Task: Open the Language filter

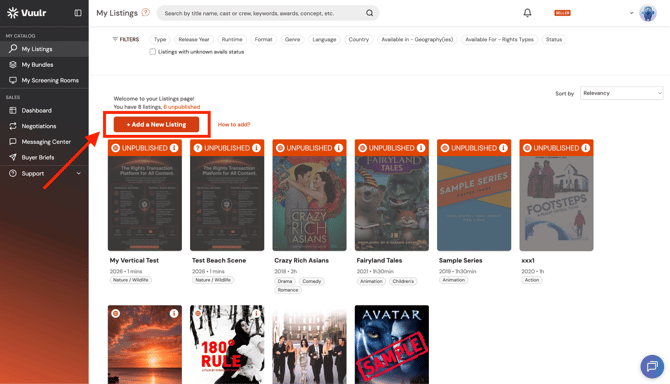Action: [x=324, y=39]
